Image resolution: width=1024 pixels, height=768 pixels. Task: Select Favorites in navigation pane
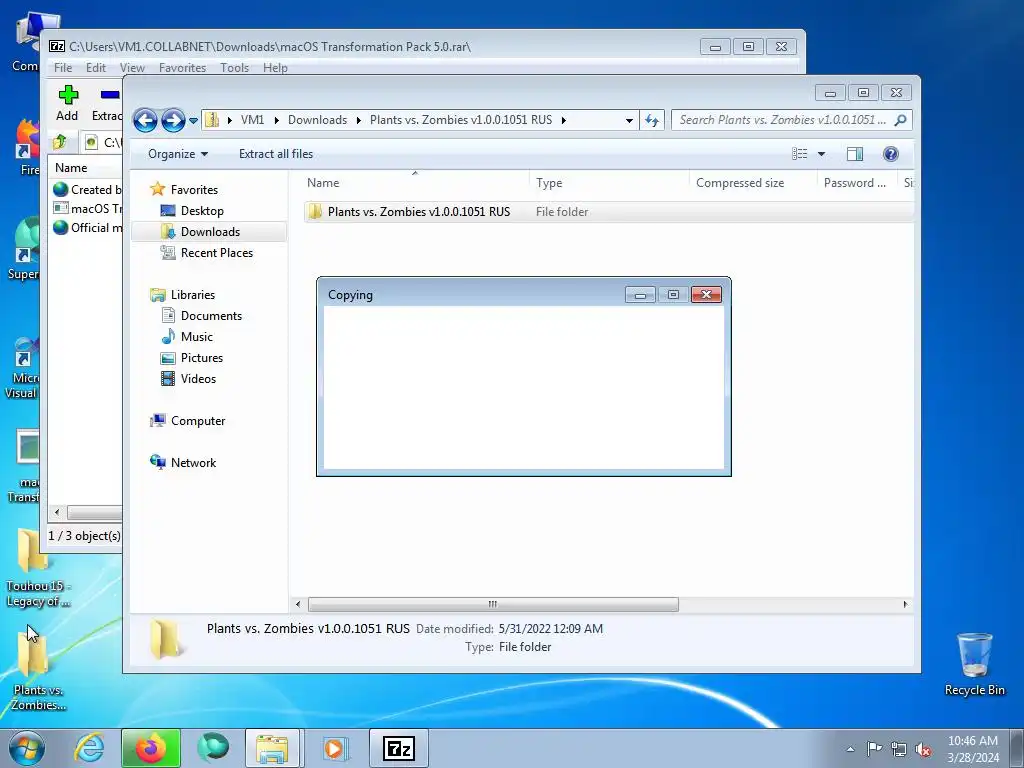[194, 190]
